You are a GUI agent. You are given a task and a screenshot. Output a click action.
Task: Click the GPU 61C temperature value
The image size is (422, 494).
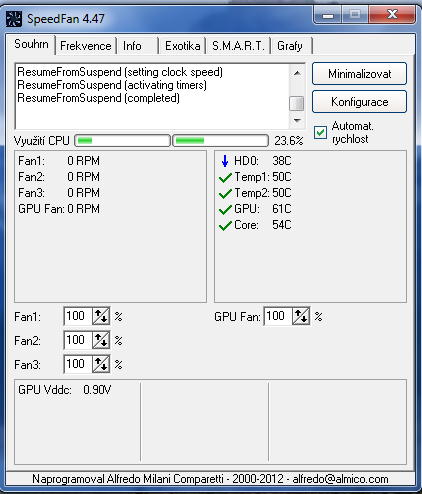point(282,209)
